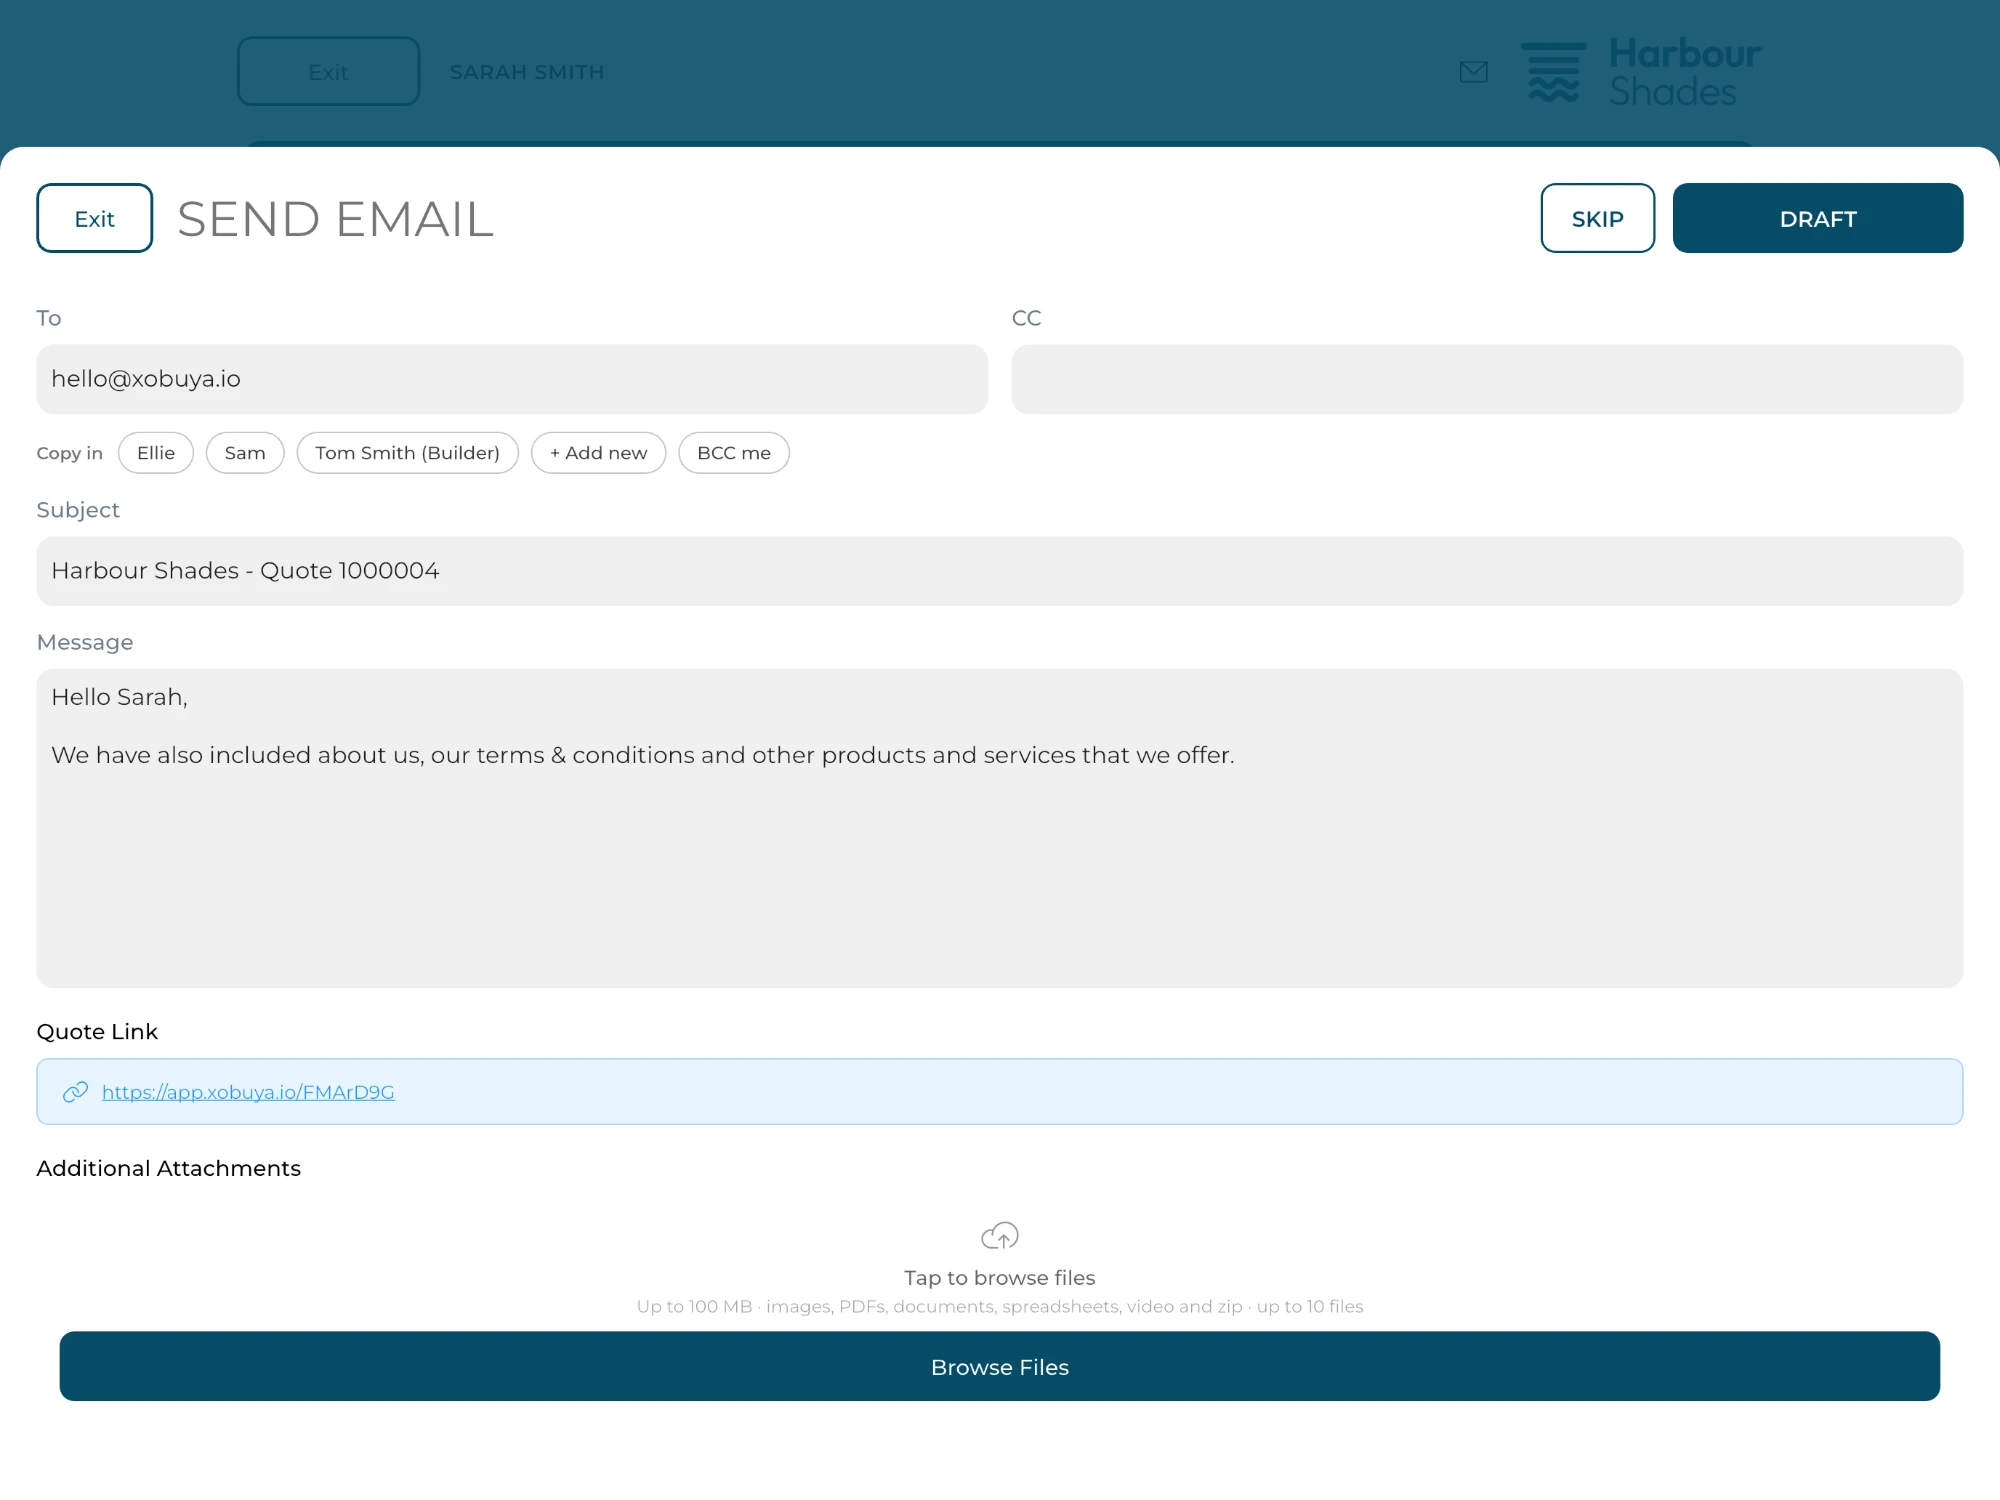This screenshot has width=2000, height=1500.
Task: Click the Exit button in Send Email dialog
Action: (x=95, y=218)
